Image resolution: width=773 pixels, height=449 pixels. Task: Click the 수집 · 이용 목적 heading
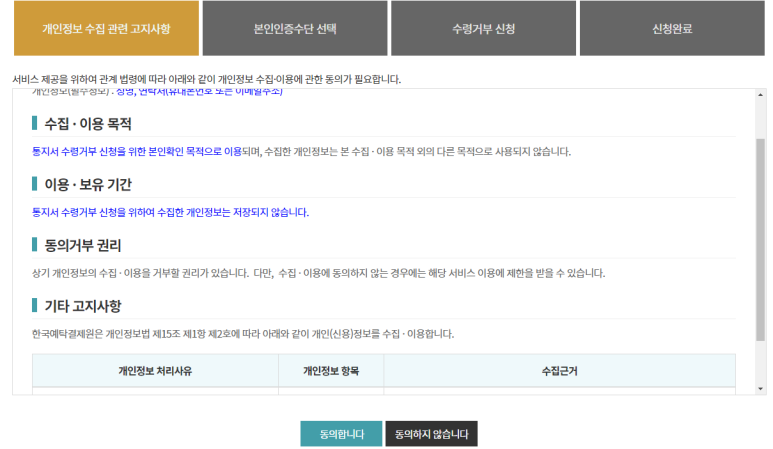click(x=88, y=124)
